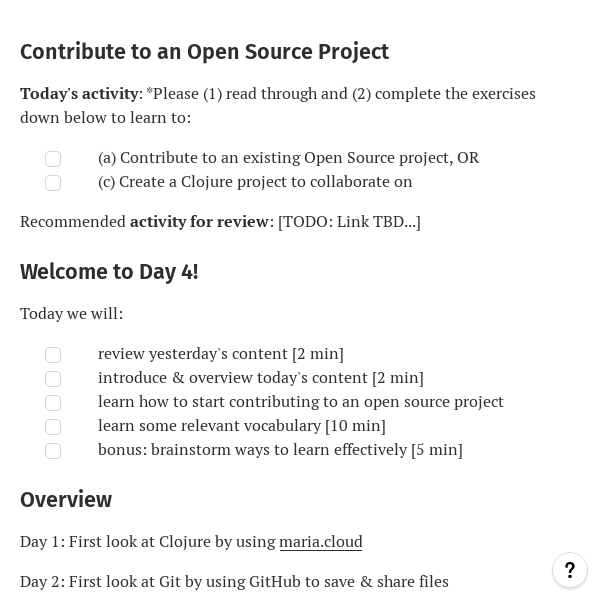The width and height of the screenshot is (600, 600).
Task: Click the 'Overview' section heading
Action: tap(66, 500)
